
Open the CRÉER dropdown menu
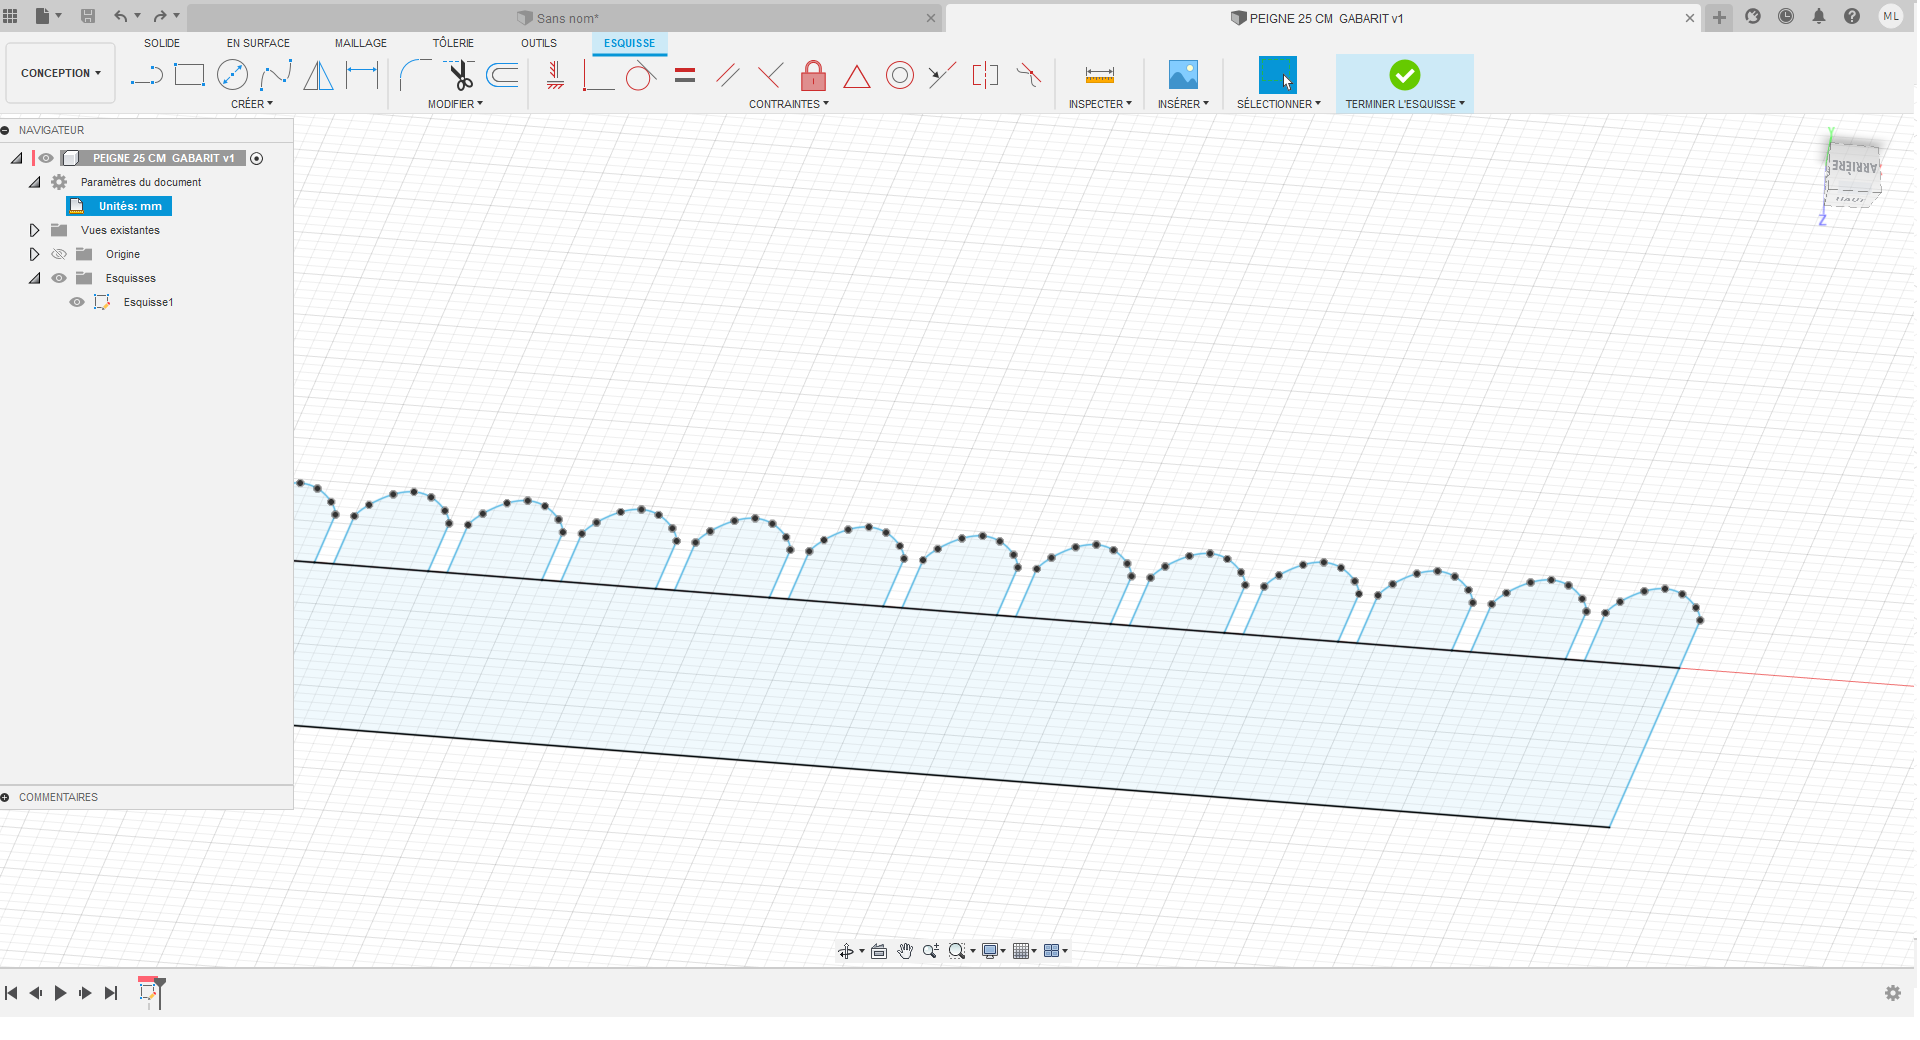click(x=252, y=104)
